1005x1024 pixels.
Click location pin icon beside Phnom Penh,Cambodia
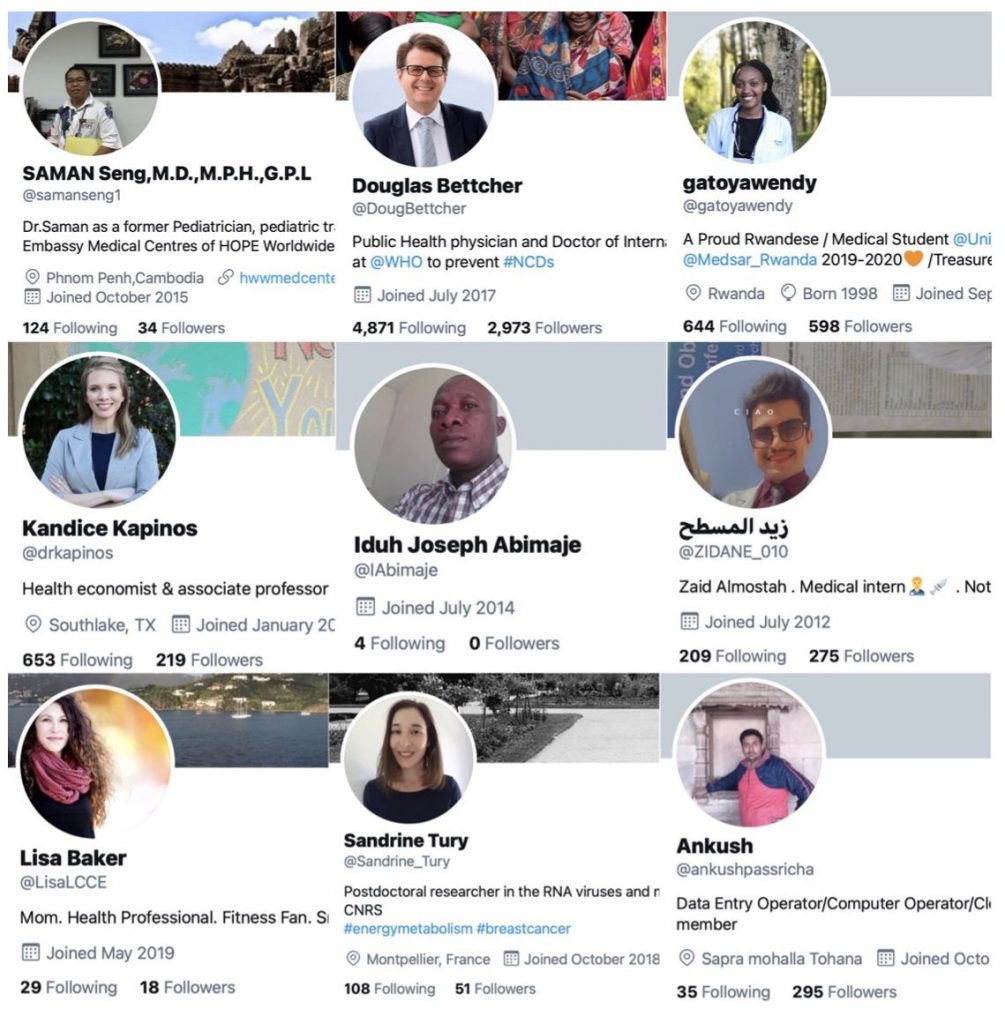(32, 278)
